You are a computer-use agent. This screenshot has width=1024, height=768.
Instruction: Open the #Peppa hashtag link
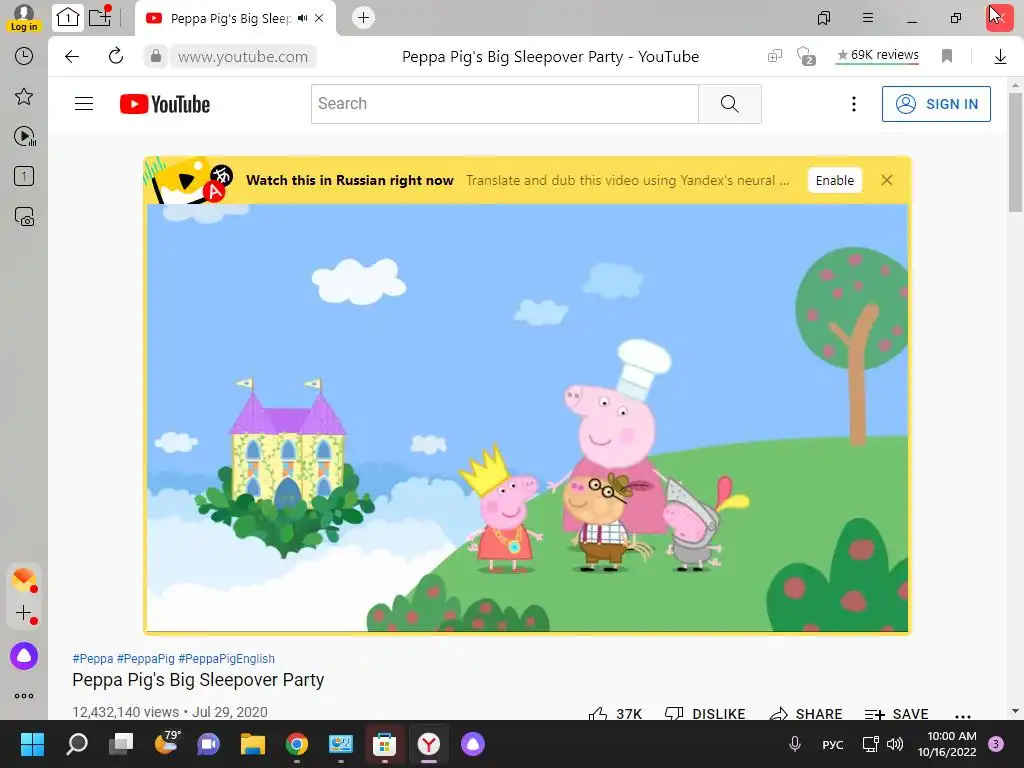click(93, 658)
